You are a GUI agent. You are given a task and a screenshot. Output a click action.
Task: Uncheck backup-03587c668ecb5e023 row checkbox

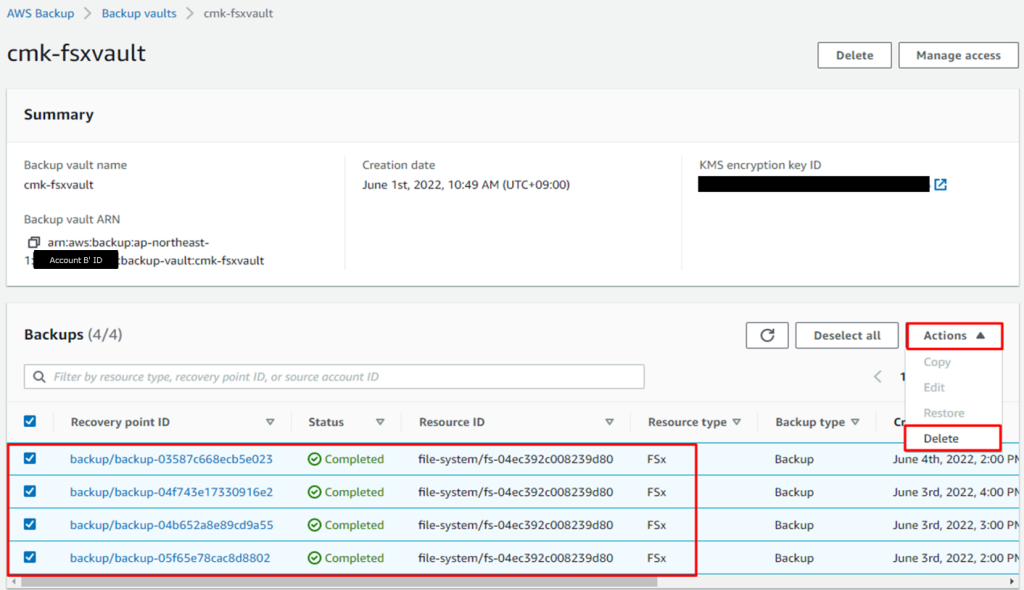coord(30,458)
